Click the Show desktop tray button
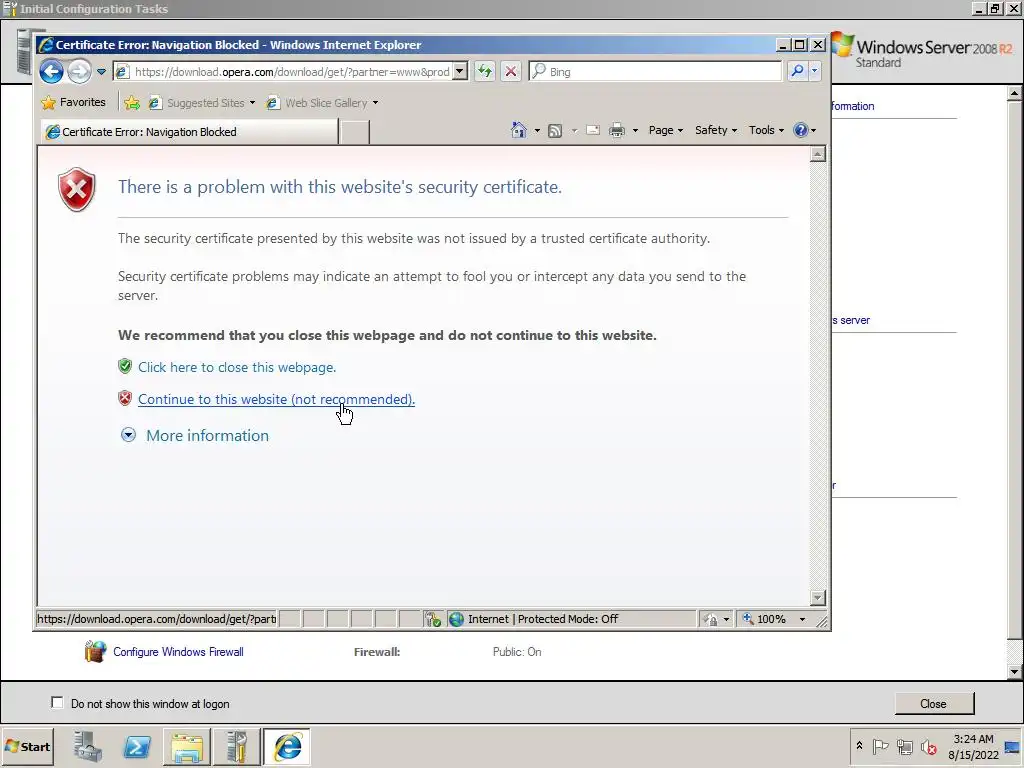Viewport: 1024px width, 768px height. [1013, 746]
